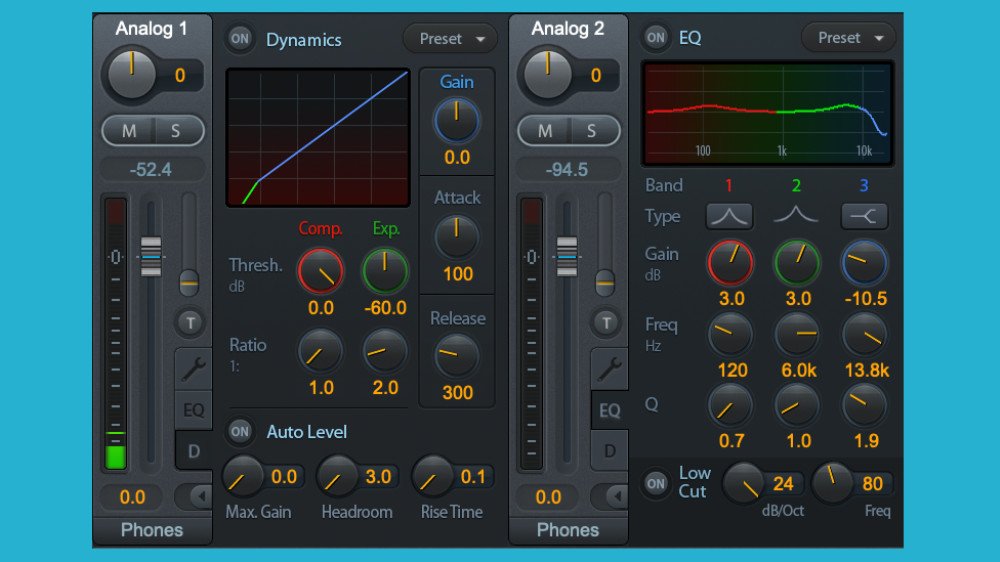Image resolution: width=1000 pixels, height=562 pixels.
Task: Click Band 3 shelf filter type icon
Action: point(864,216)
